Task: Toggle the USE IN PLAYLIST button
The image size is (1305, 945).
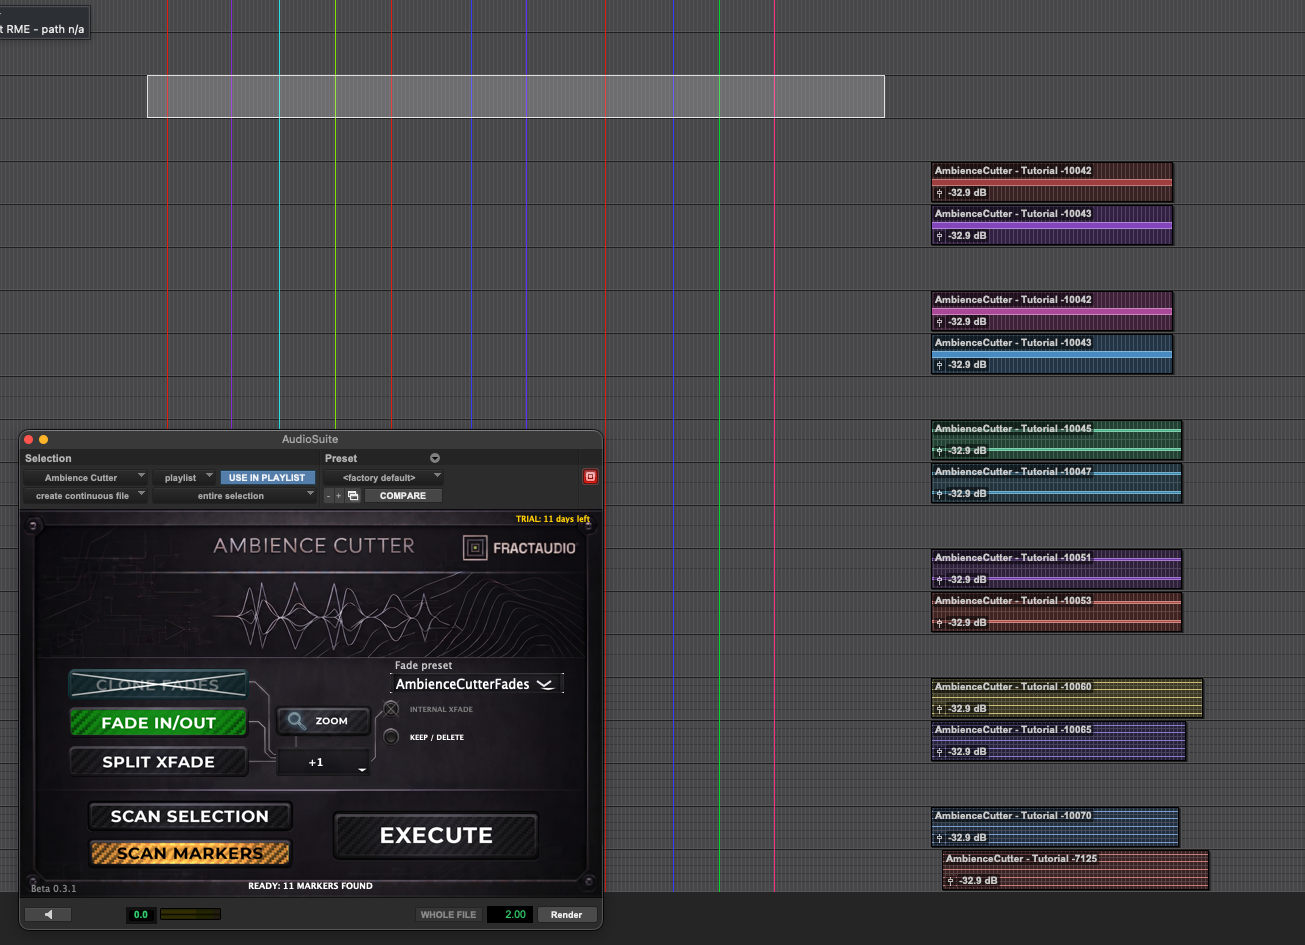Action: [267, 478]
